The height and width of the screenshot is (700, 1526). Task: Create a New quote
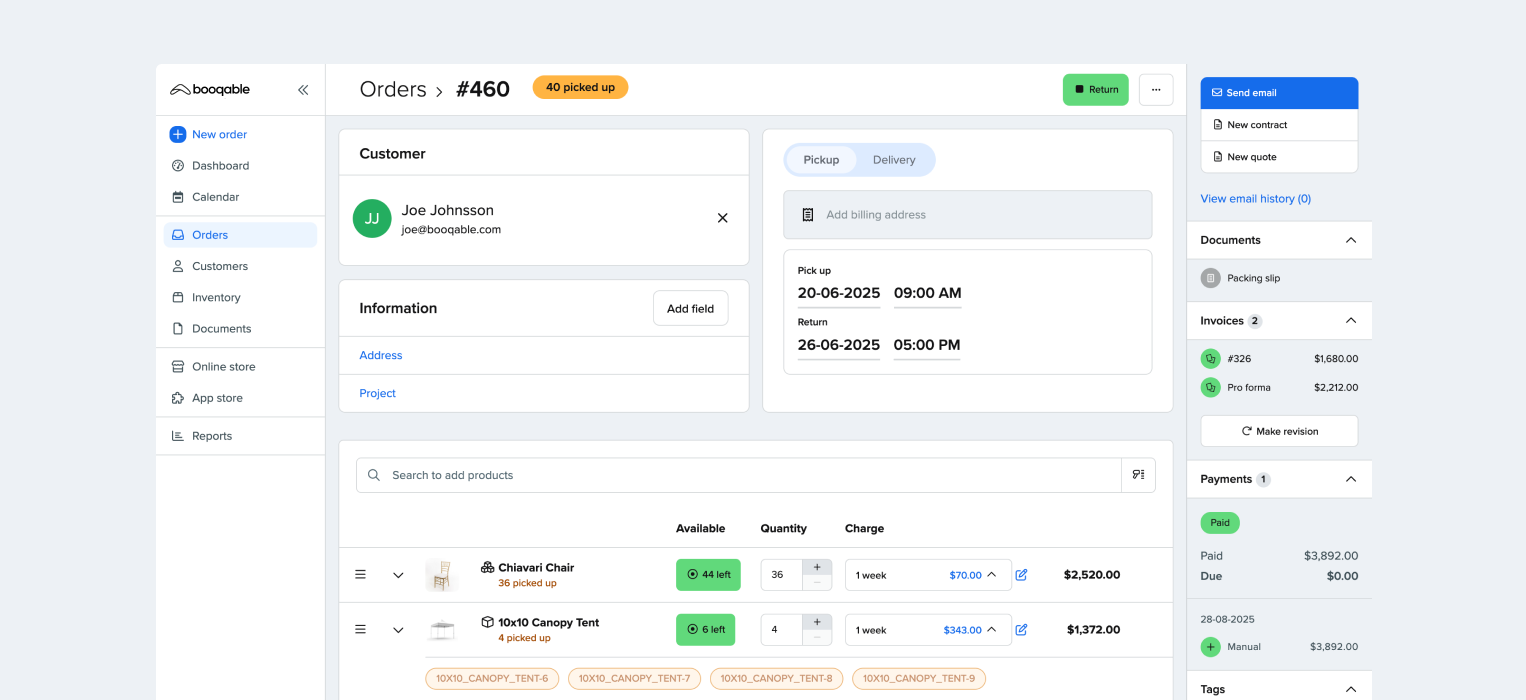click(x=1279, y=157)
